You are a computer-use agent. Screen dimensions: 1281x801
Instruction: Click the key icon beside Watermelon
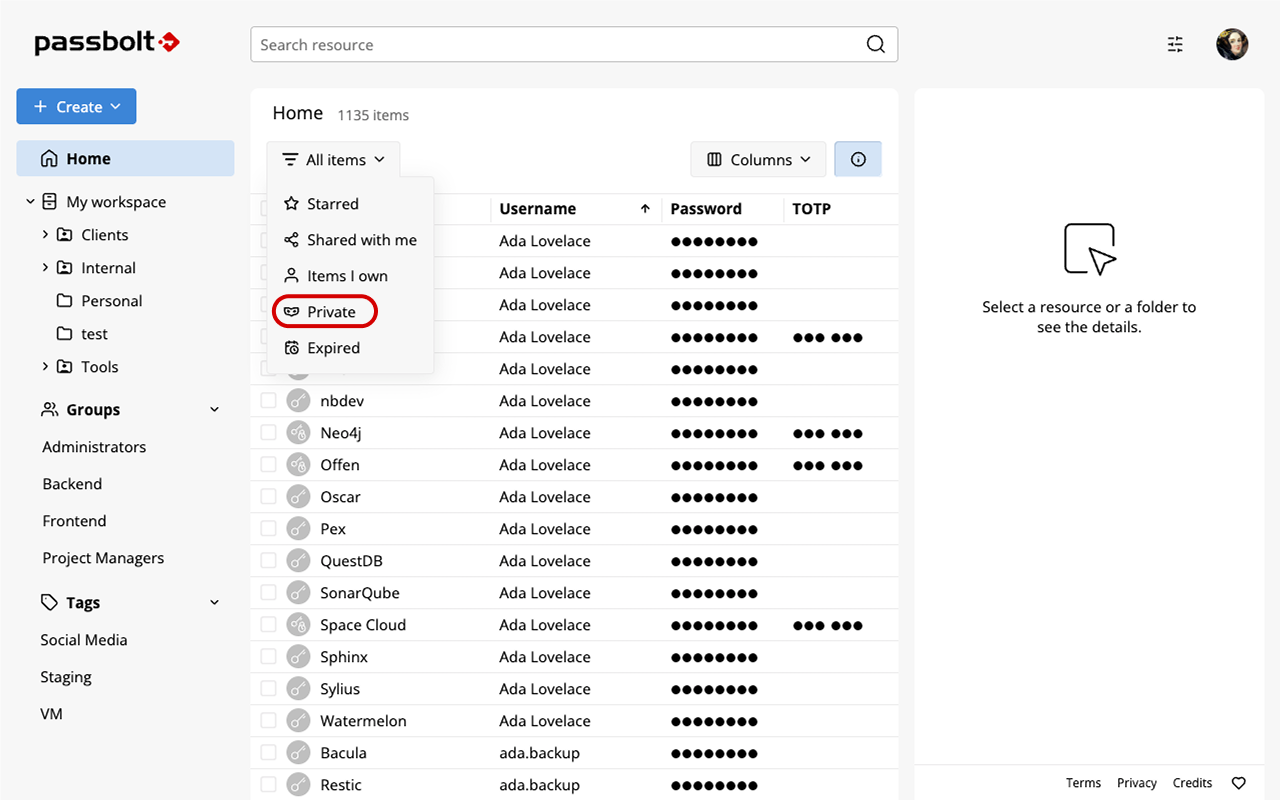297,721
